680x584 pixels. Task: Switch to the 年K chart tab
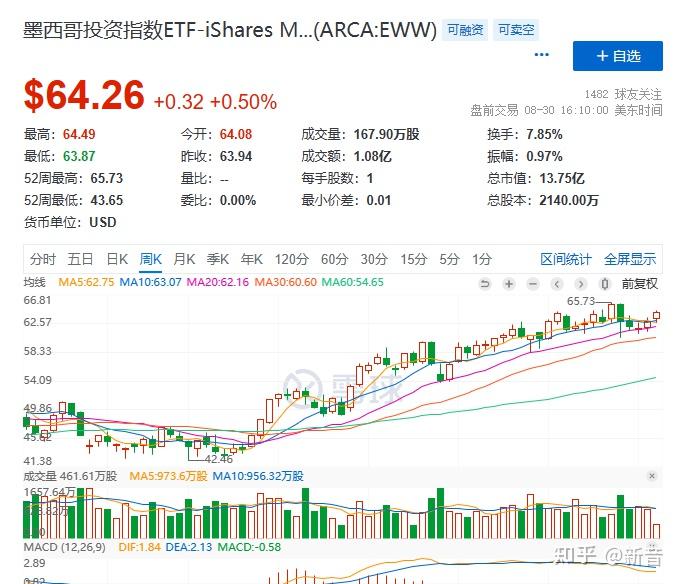[252, 259]
